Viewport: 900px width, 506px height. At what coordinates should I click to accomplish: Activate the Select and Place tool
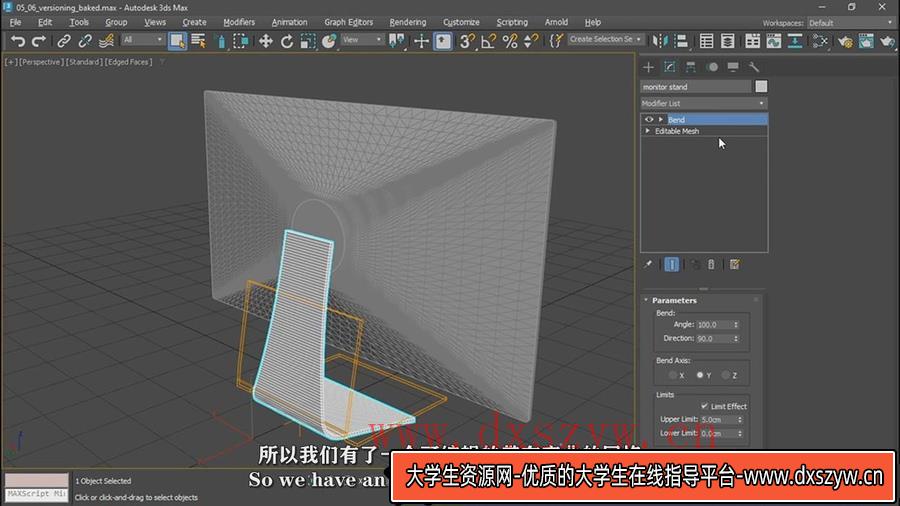point(329,41)
